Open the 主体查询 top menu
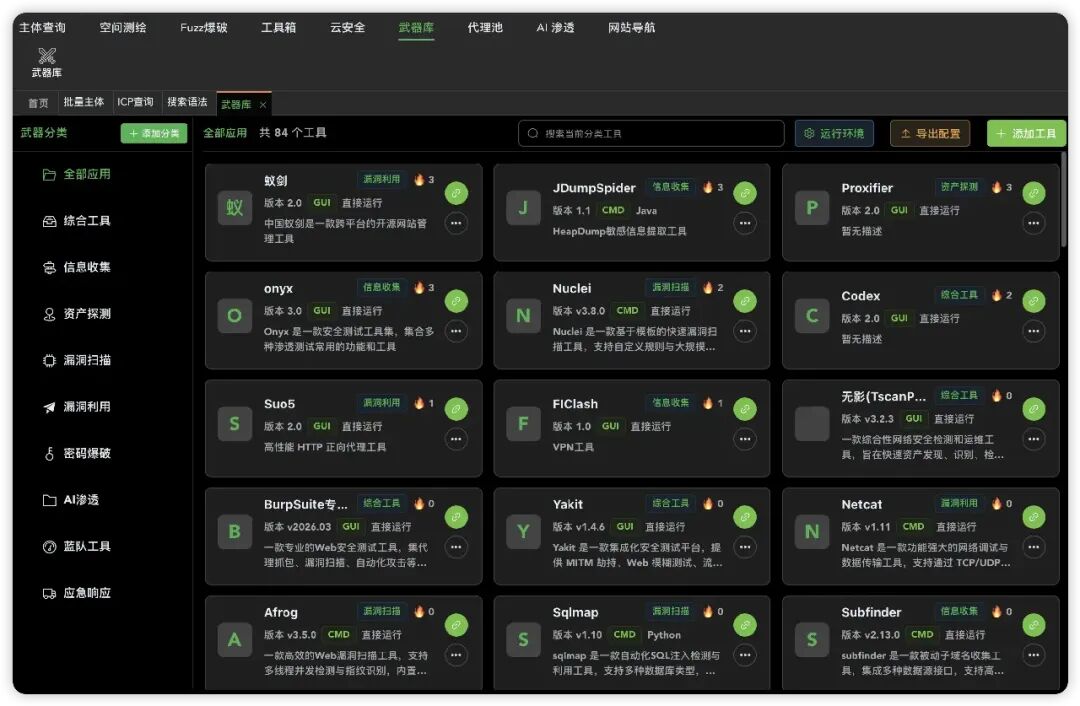The width and height of the screenshot is (1080, 706). [42, 28]
